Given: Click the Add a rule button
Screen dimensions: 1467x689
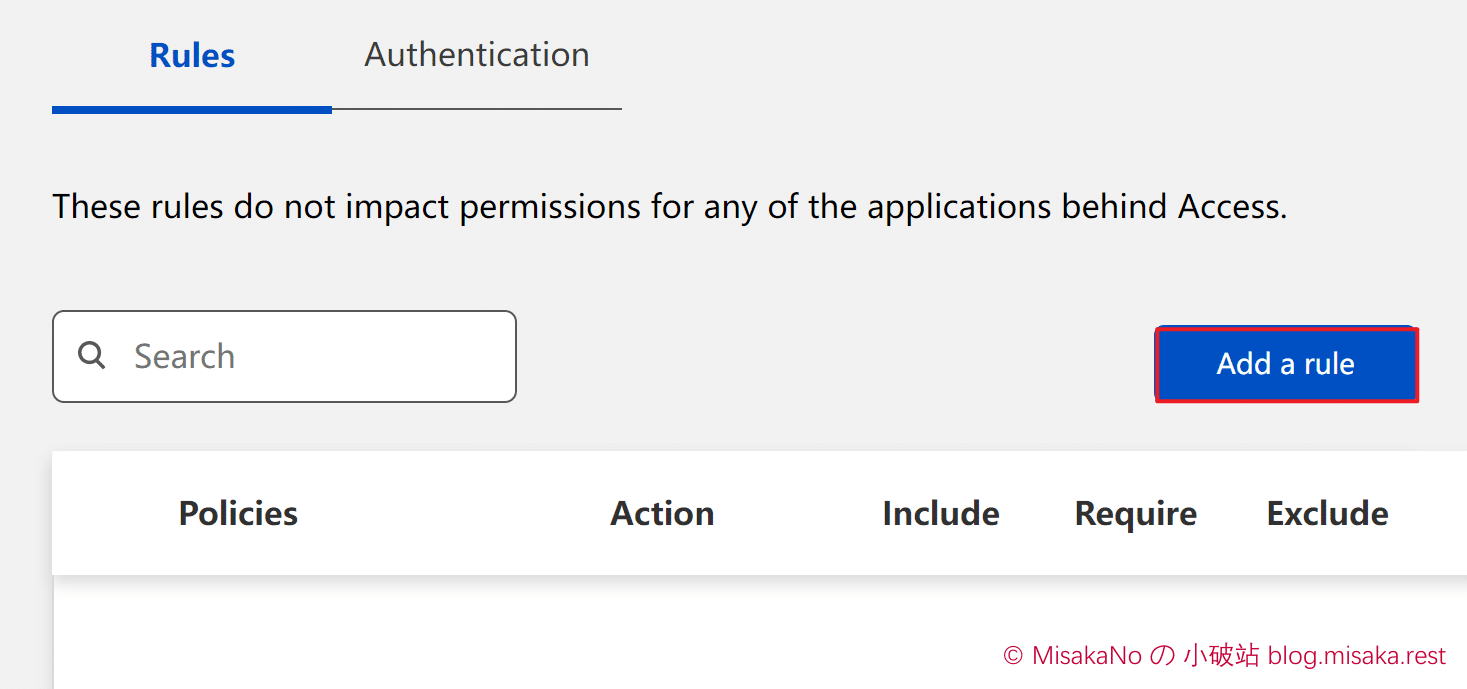Looking at the screenshot, I should [1285, 364].
